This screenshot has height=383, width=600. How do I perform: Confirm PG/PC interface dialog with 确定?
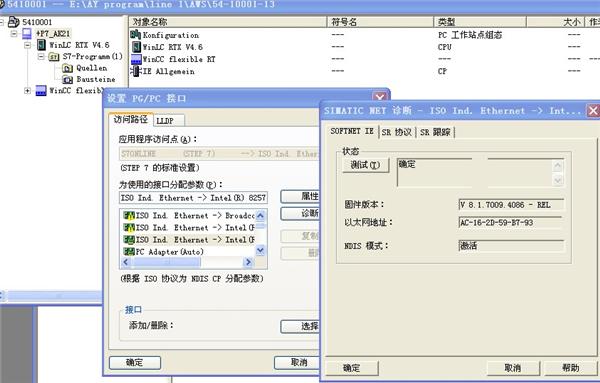click(x=135, y=362)
